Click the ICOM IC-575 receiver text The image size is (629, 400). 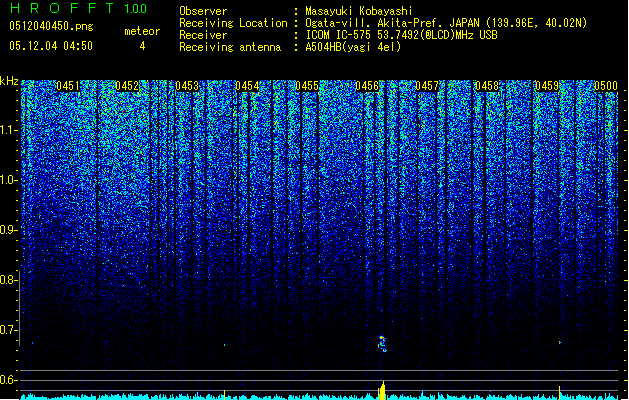(x=401, y=35)
